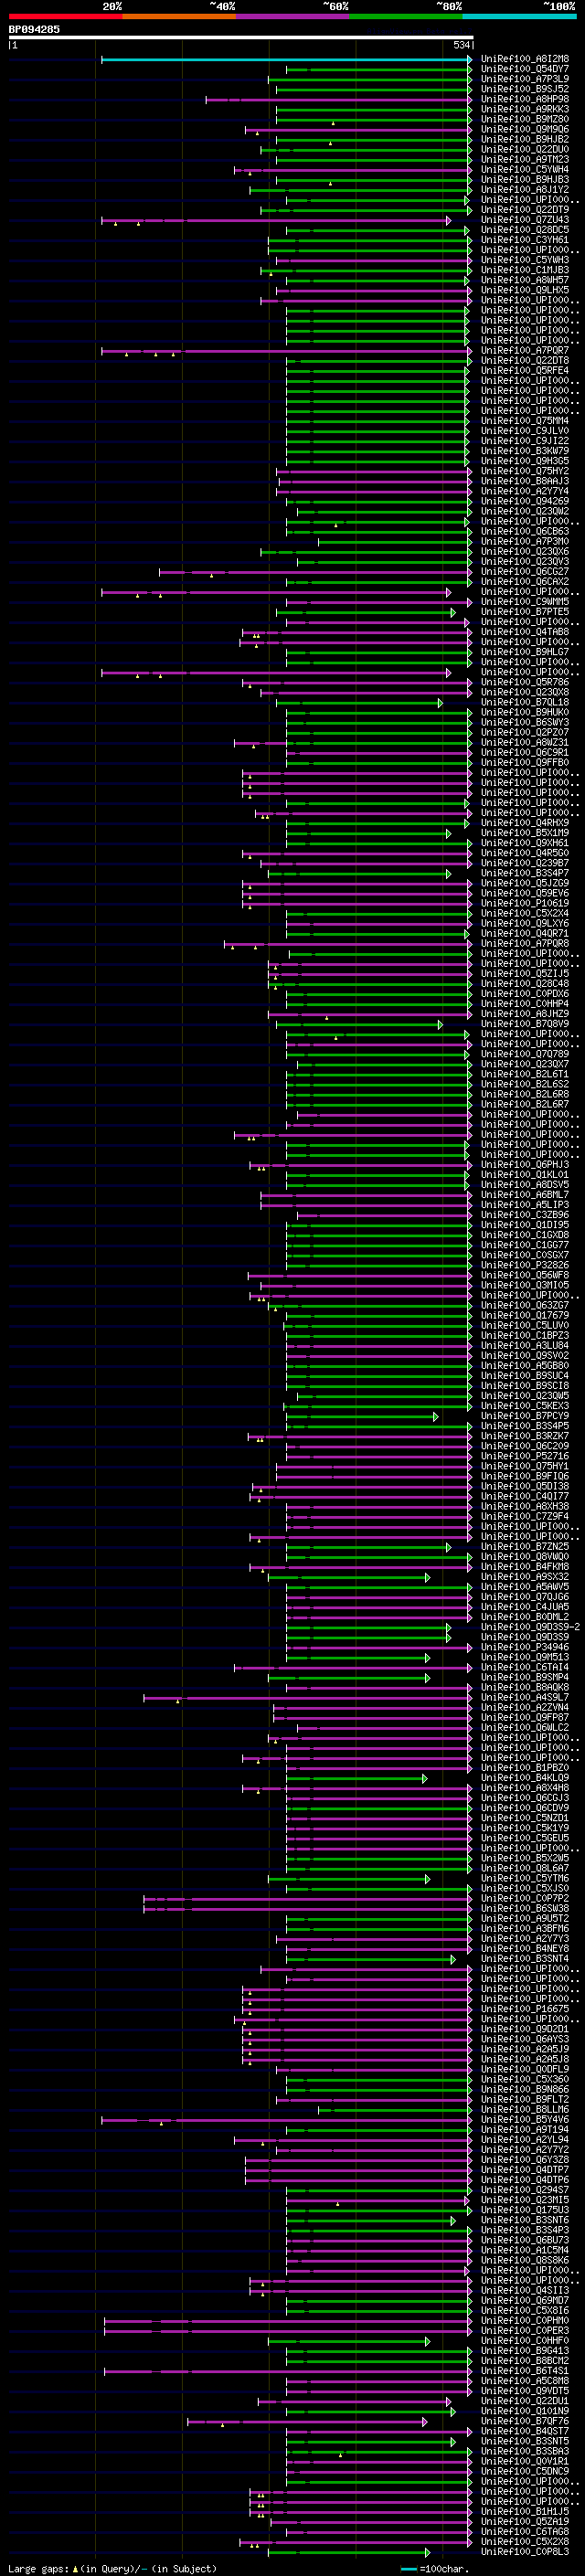The image size is (585, 2576).
Task: Select label UniRef100_A8DSV5
Action: (x=525, y=1185)
